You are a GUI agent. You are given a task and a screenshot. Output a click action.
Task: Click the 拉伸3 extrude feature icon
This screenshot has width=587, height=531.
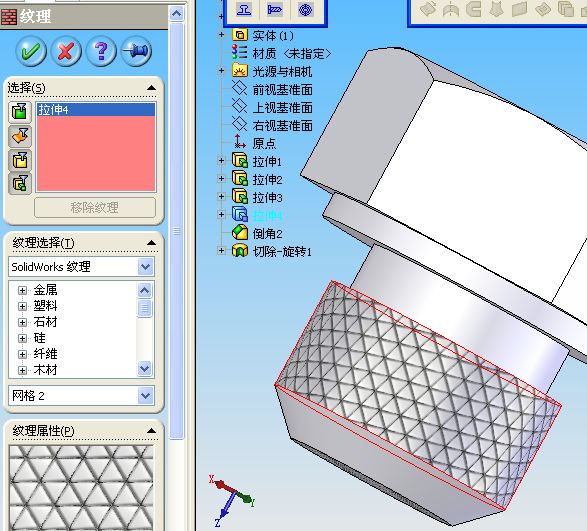pyautogui.click(x=240, y=197)
